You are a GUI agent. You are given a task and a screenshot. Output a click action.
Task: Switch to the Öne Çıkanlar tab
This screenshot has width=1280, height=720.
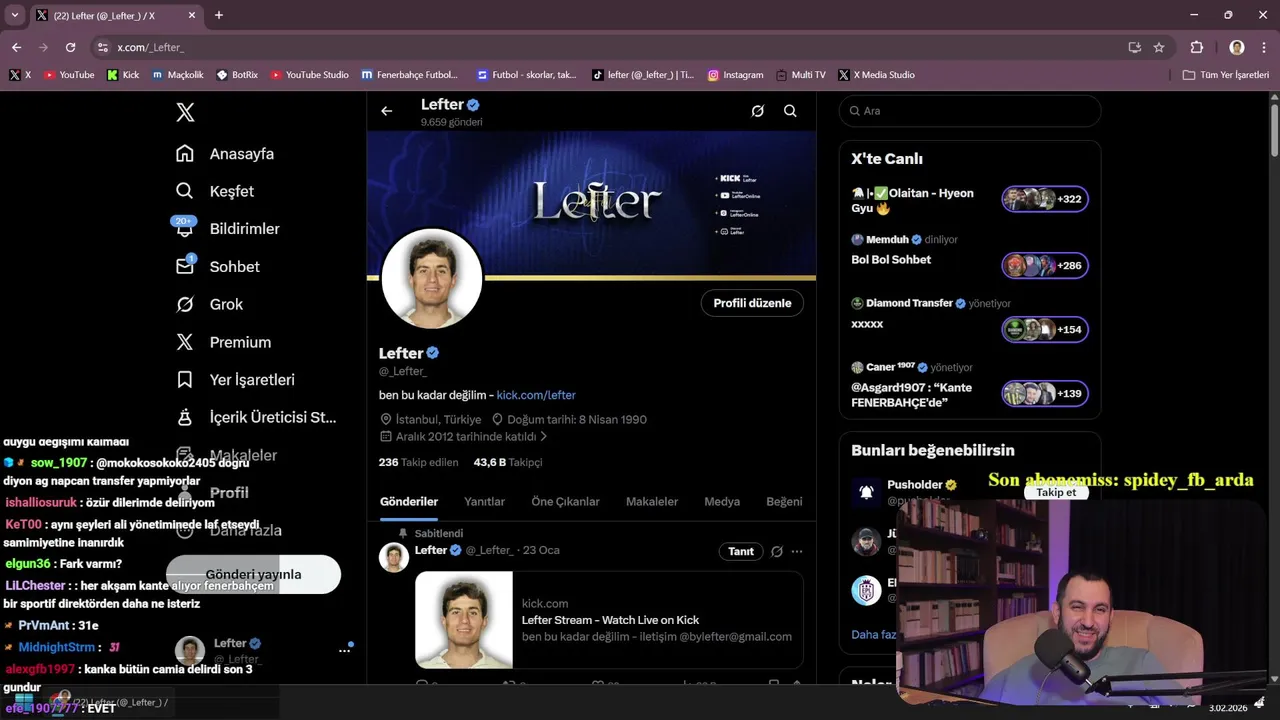coord(565,502)
